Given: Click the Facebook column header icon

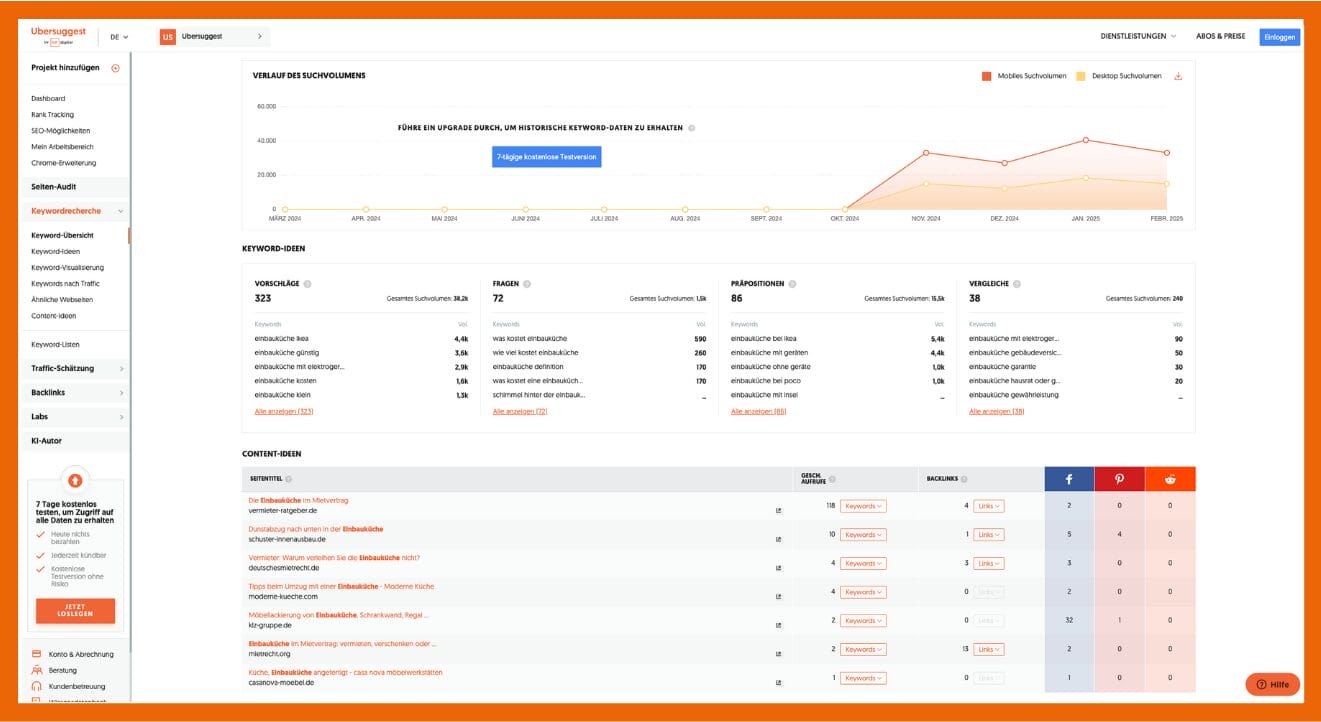Looking at the screenshot, I should pyautogui.click(x=1069, y=479).
